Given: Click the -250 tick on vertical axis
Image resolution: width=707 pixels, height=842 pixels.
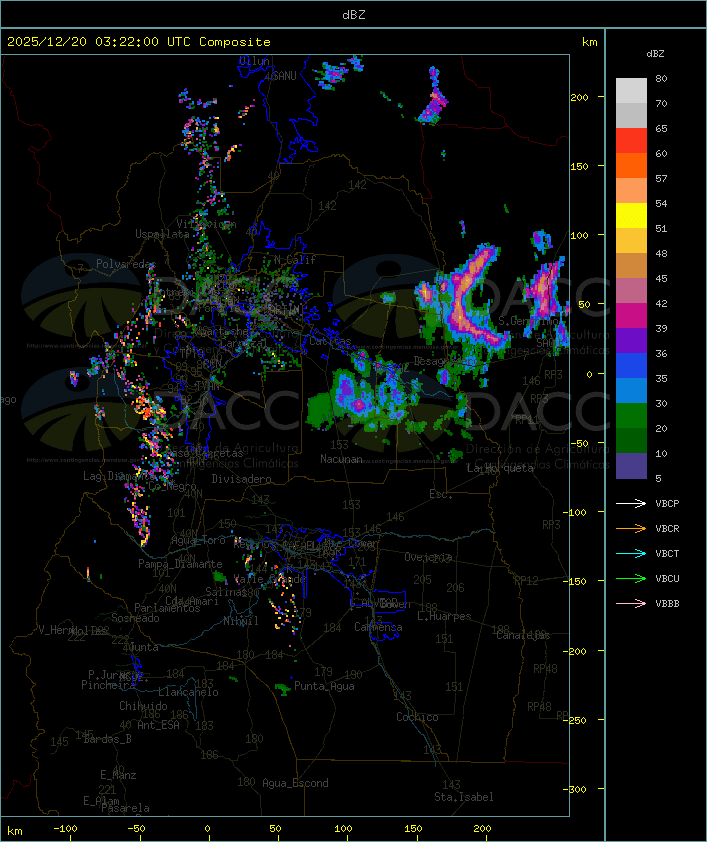Looking at the screenshot, I should pos(575,720).
